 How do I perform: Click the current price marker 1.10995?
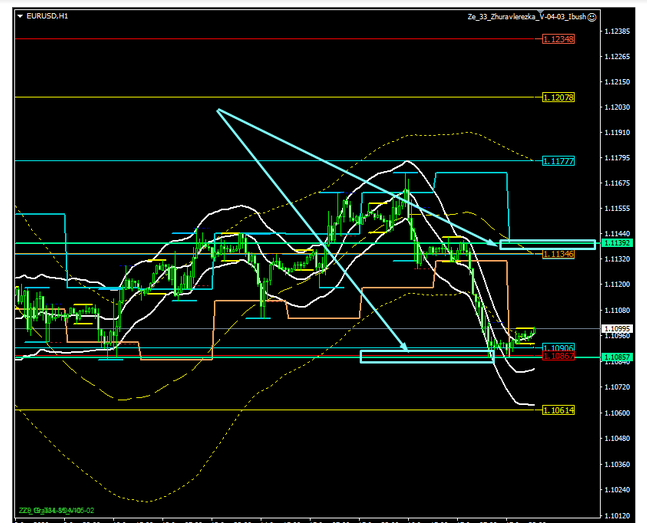pos(618,328)
